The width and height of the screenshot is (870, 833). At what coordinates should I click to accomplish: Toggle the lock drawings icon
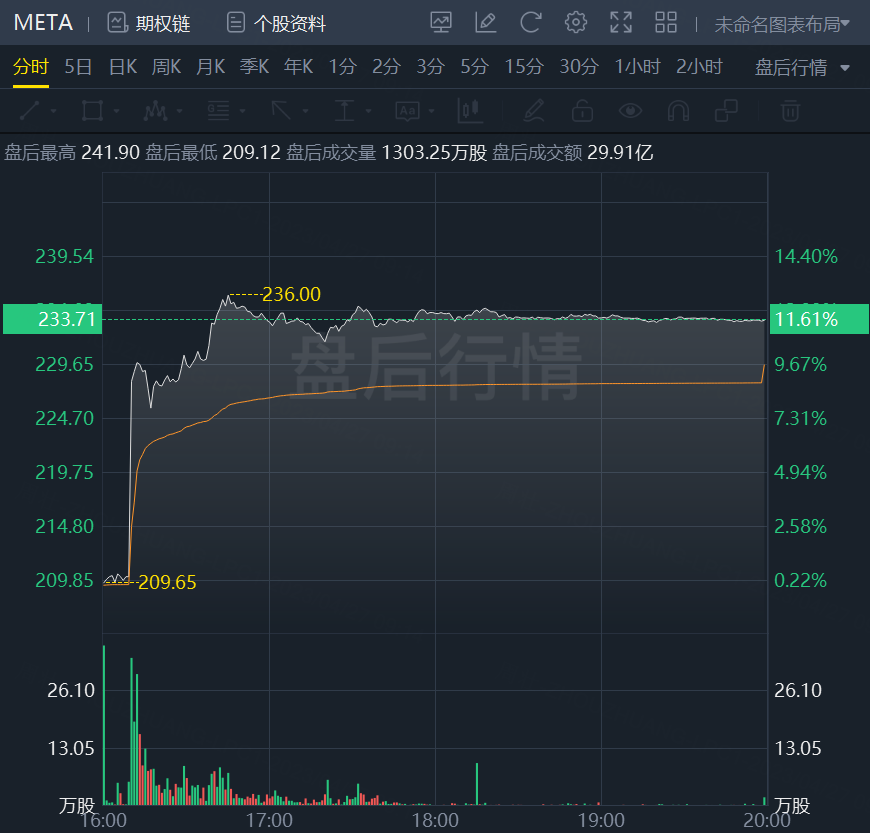(x=582, y=111)
